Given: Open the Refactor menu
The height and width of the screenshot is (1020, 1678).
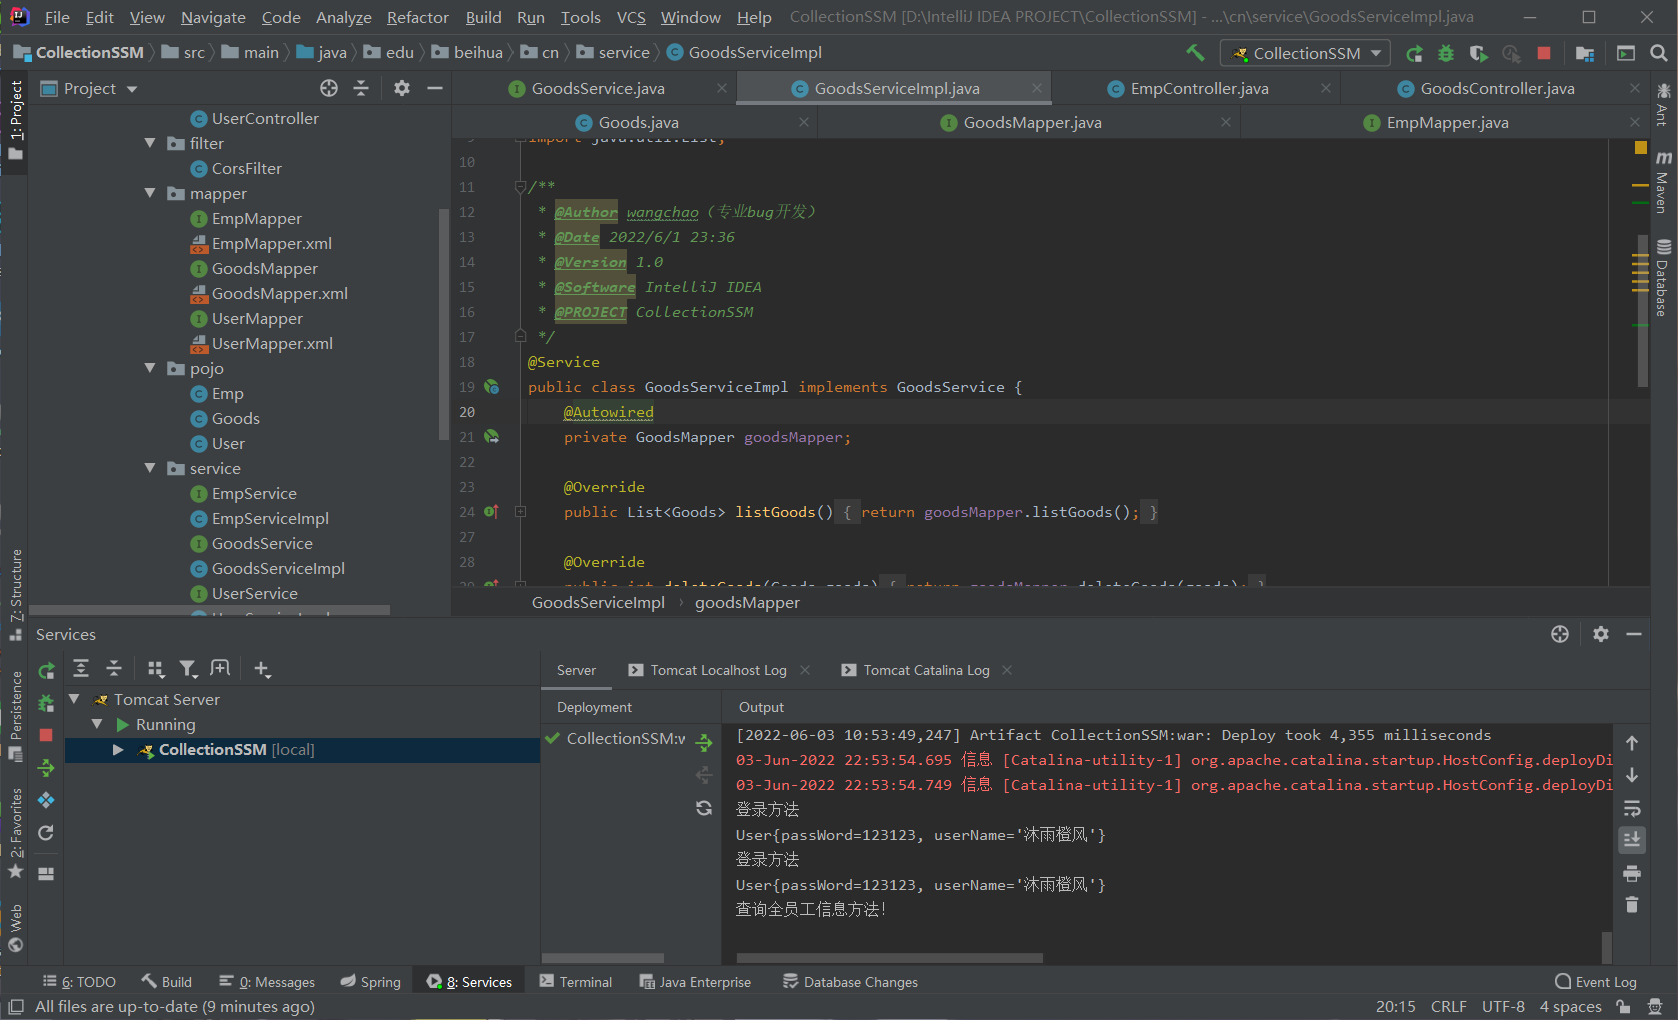Looking at the screenshot, I should click(417, 17).
